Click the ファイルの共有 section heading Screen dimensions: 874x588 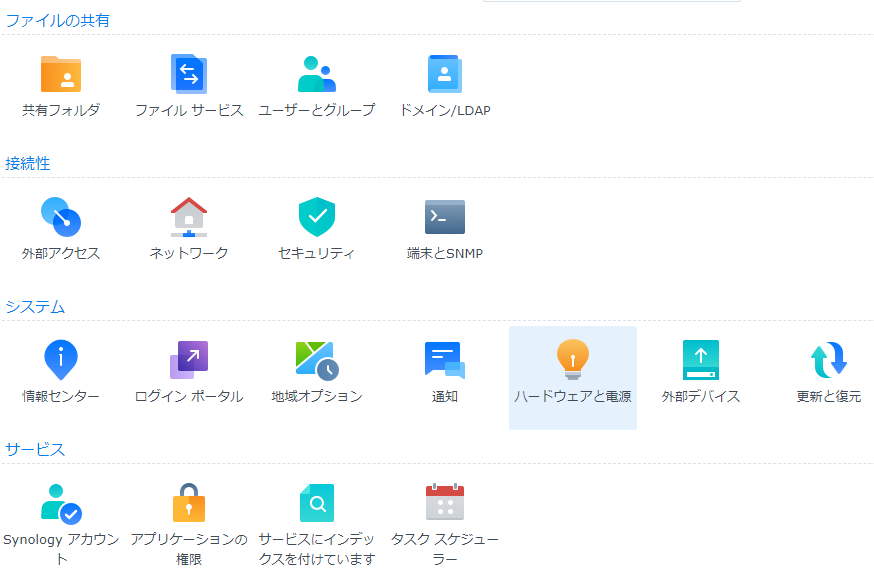click(x=57, y=21)
